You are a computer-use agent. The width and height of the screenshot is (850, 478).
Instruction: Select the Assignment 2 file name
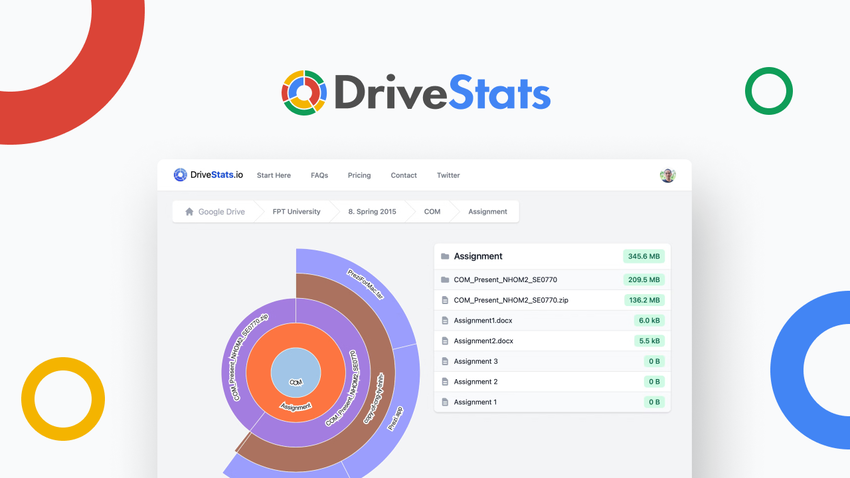pyautogui.click(x=476, y=382)
